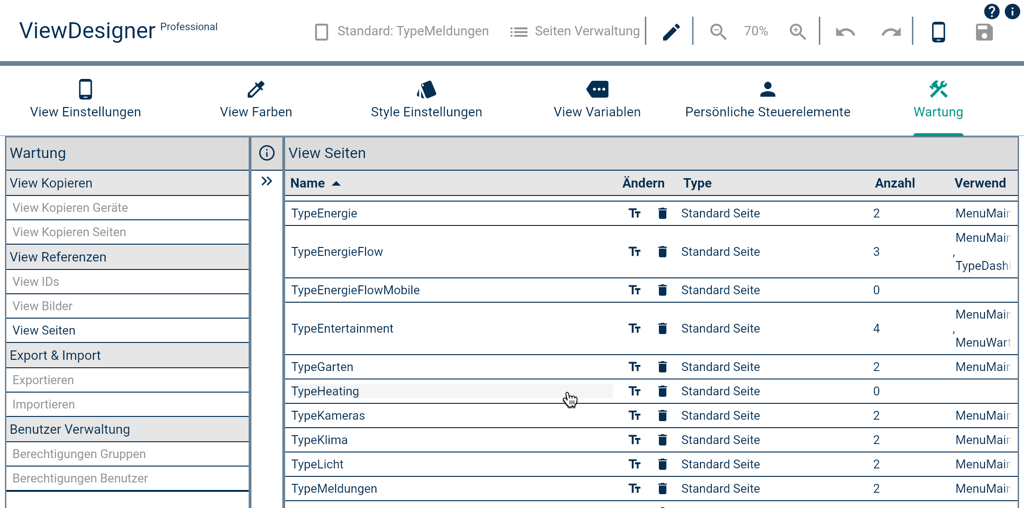Open Standard: TypeMeldungen page selector
This screenshot has height=508, width=1024.
[x=402, y=31]
